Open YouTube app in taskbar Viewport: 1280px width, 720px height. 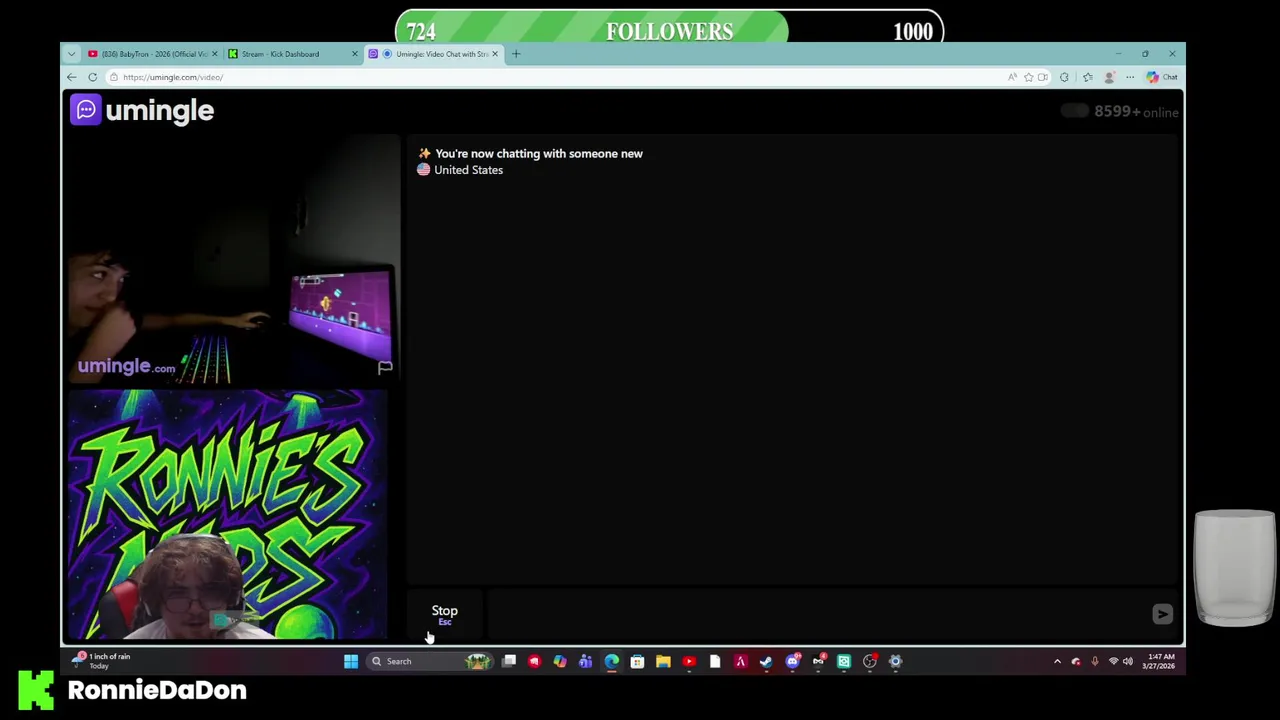point(689,661)
